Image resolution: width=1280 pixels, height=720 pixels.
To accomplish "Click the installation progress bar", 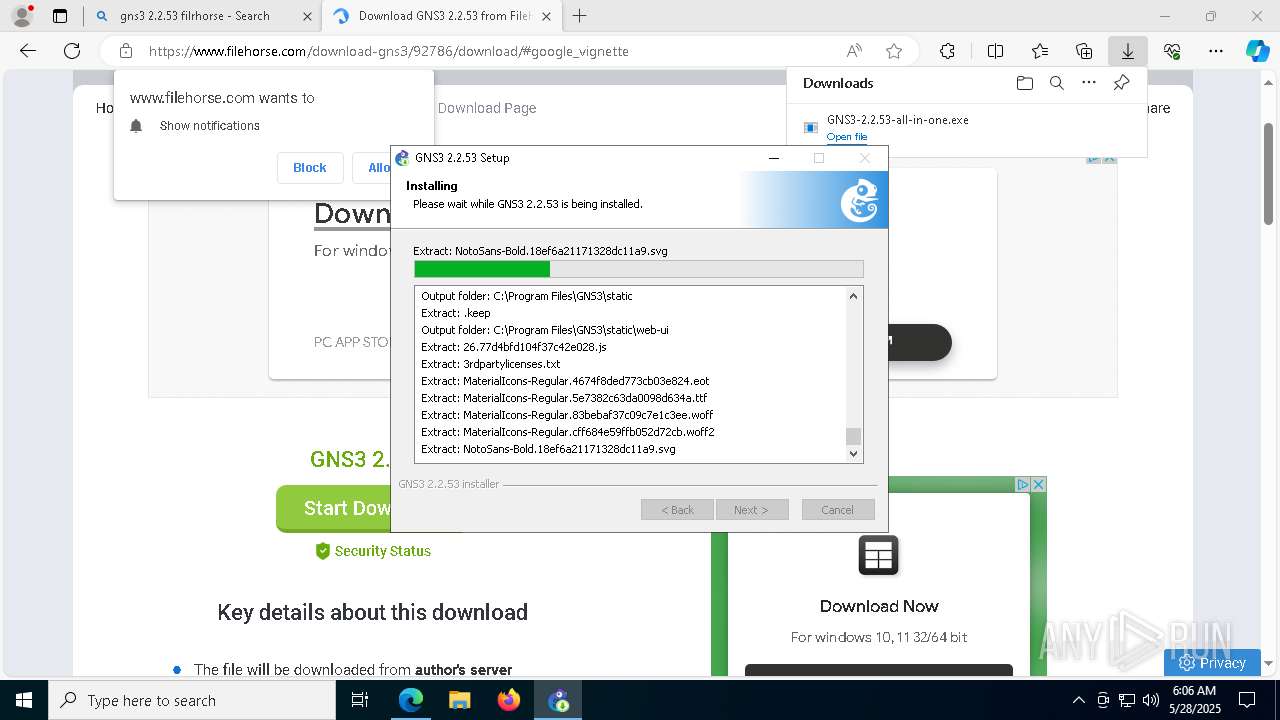I will point(638,269).
